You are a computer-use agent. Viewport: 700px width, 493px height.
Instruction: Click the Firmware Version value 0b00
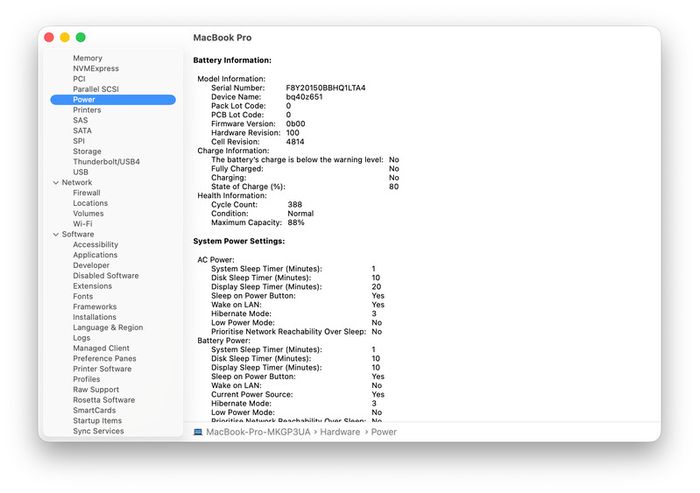[296, 124]
